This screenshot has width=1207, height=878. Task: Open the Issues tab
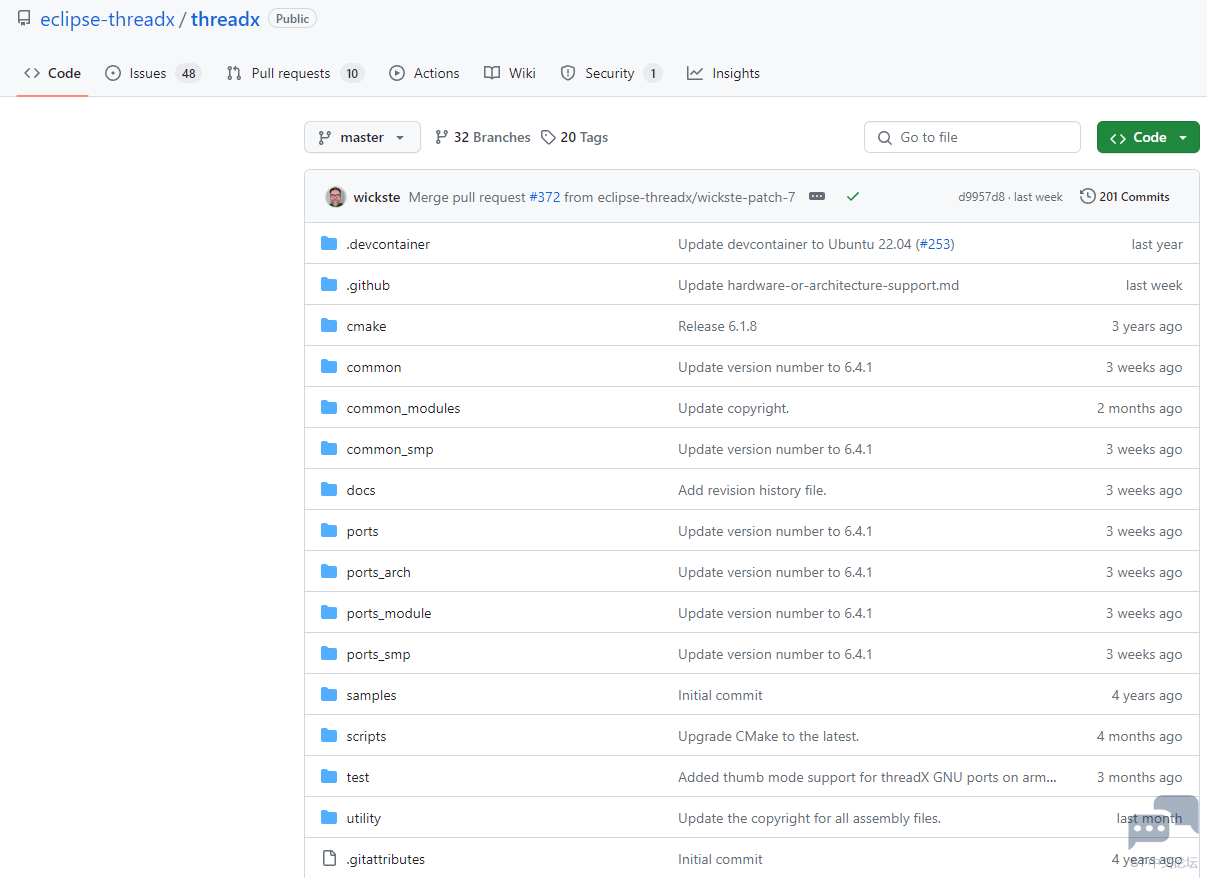click(x=153, y=73)
